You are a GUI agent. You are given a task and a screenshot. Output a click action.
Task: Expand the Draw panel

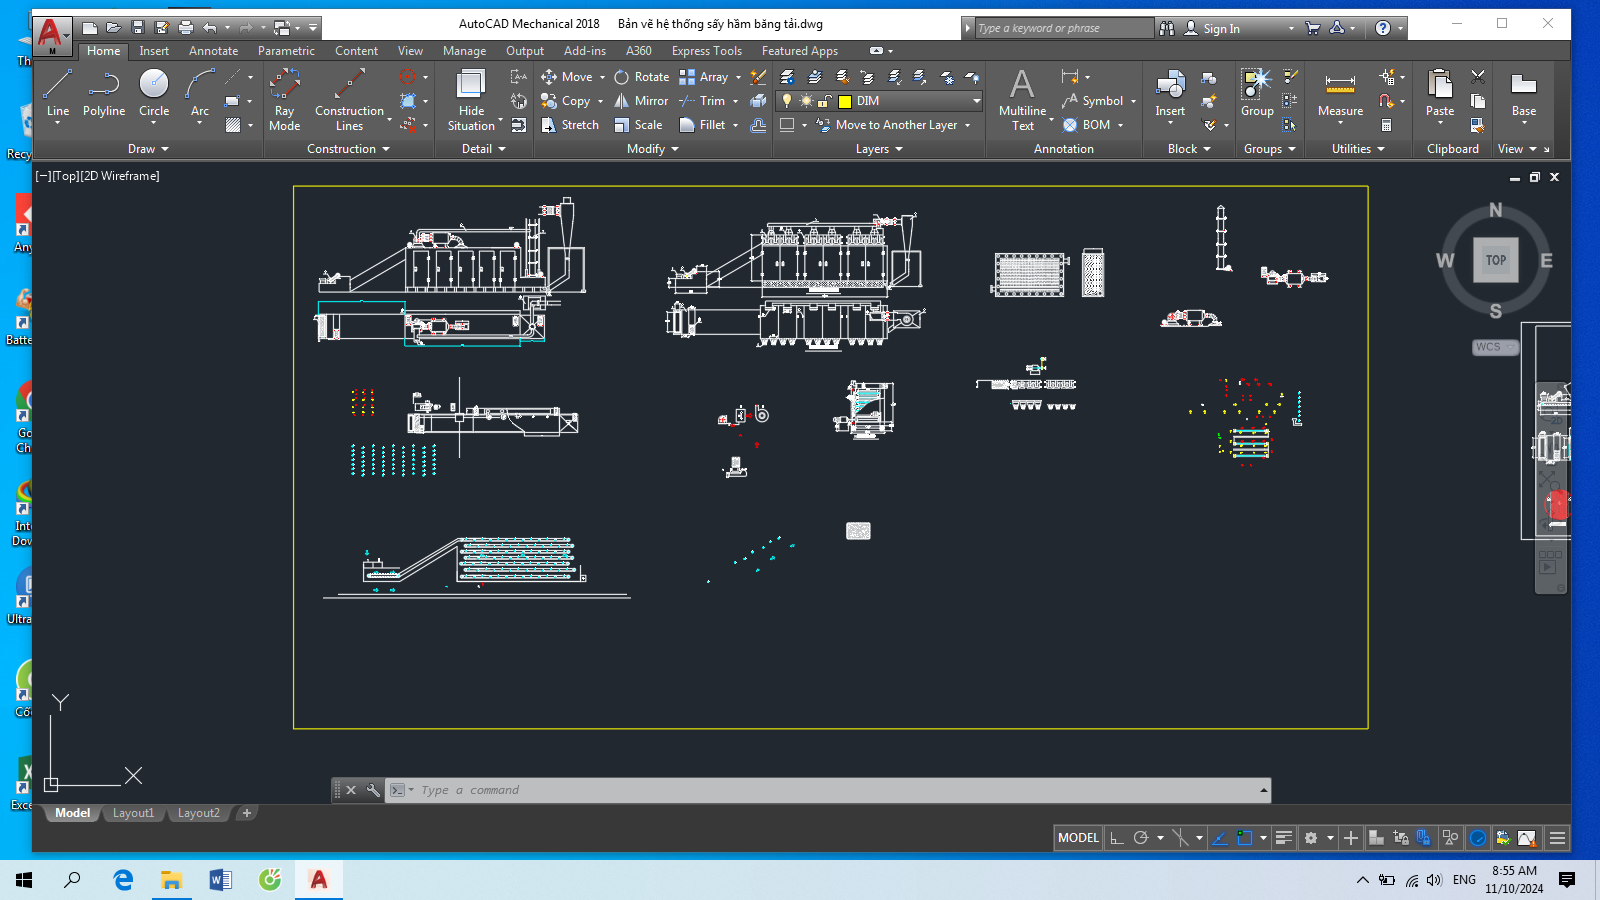pos(148,149)
